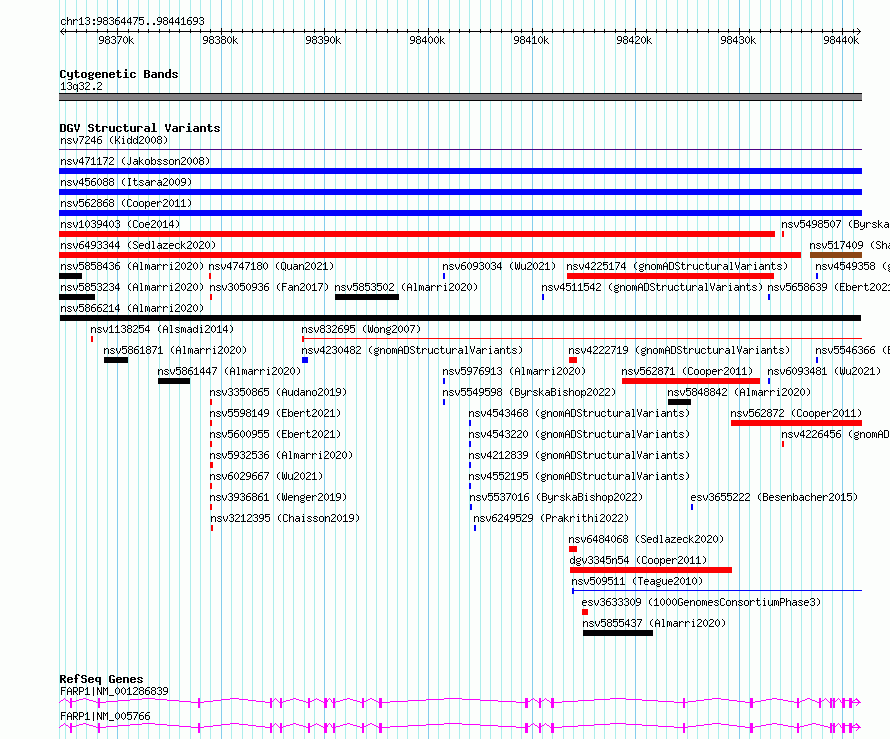Click nsv5855437 (Almarri2020) label
890x739 pixels.
tap(654, 623)
